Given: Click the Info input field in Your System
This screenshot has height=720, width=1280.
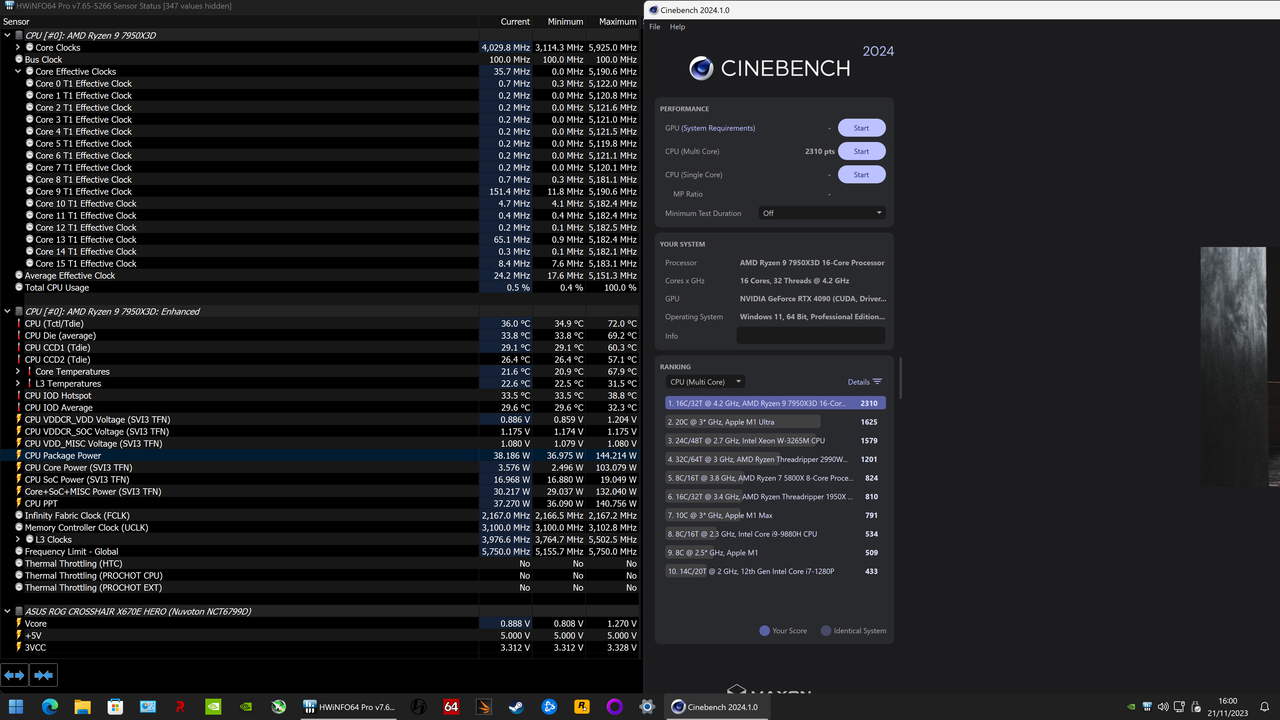Looking at the screenshot, I should tap(811, 336).
